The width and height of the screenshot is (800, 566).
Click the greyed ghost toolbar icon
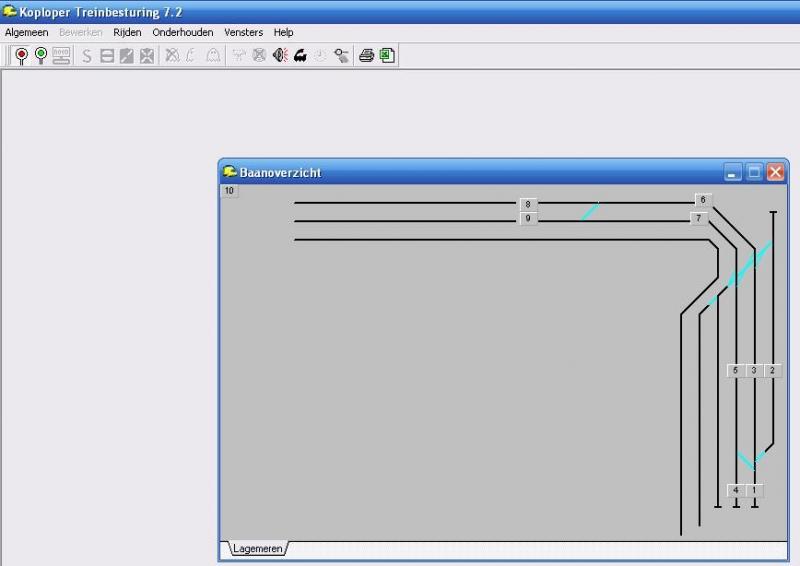pos(213,55)
